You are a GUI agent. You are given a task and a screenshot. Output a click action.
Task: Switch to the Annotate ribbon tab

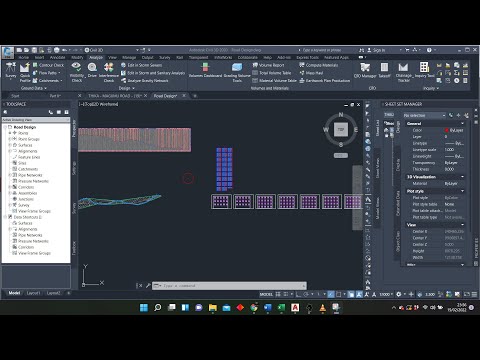(57, 58)
